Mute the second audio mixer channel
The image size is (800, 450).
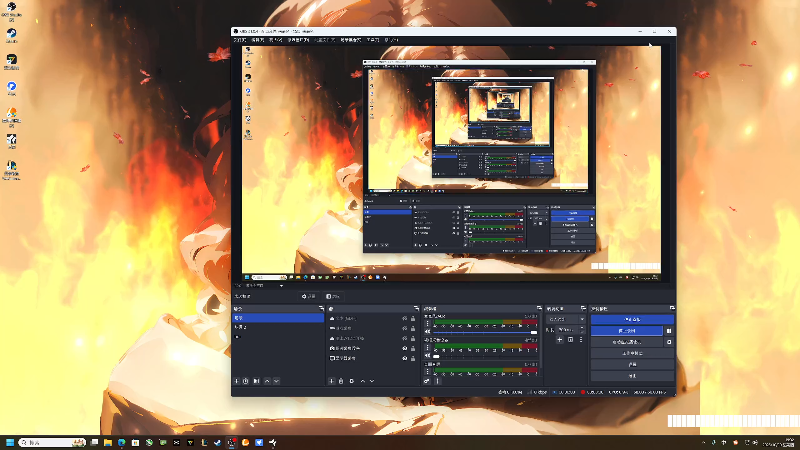pos(428,356)
